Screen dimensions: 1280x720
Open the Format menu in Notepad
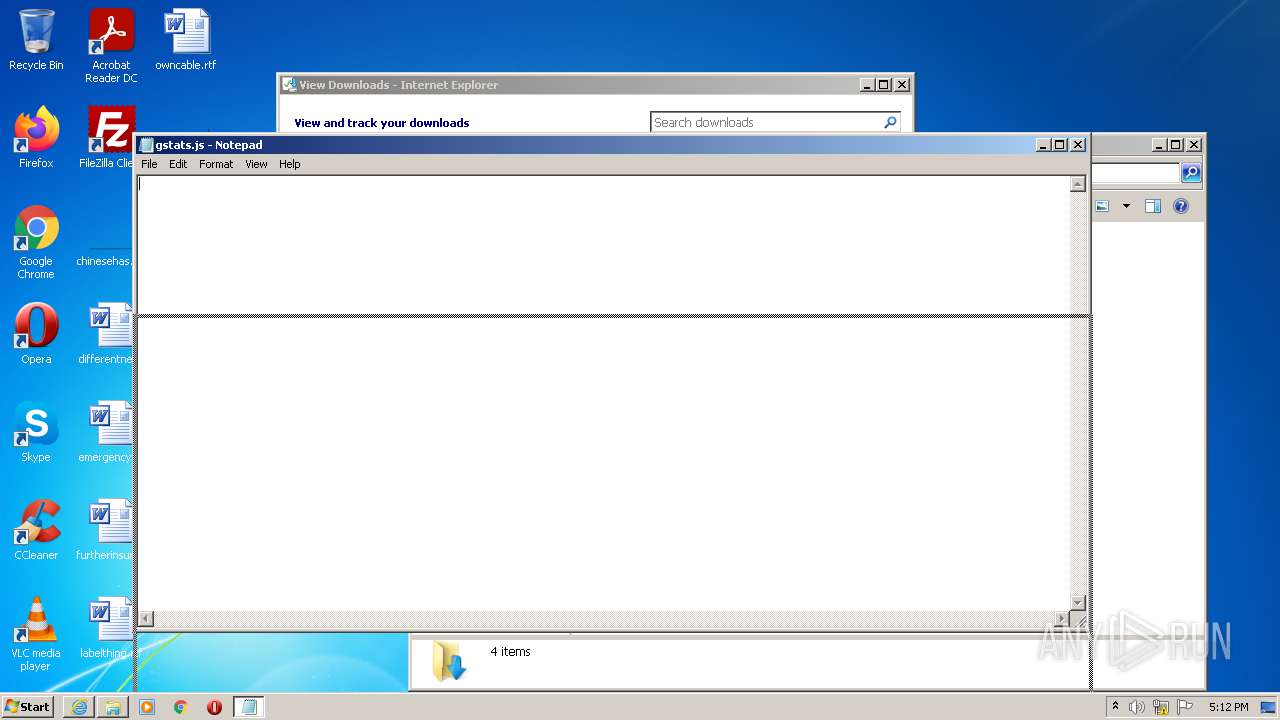click(216, 164)
